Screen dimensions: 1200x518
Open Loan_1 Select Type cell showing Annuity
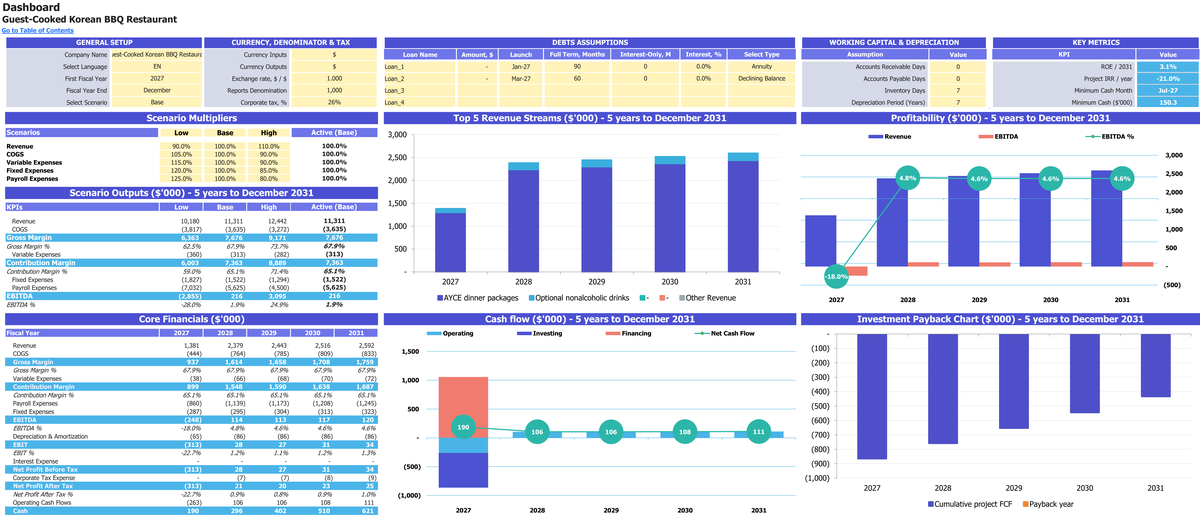tap(761, 66)
